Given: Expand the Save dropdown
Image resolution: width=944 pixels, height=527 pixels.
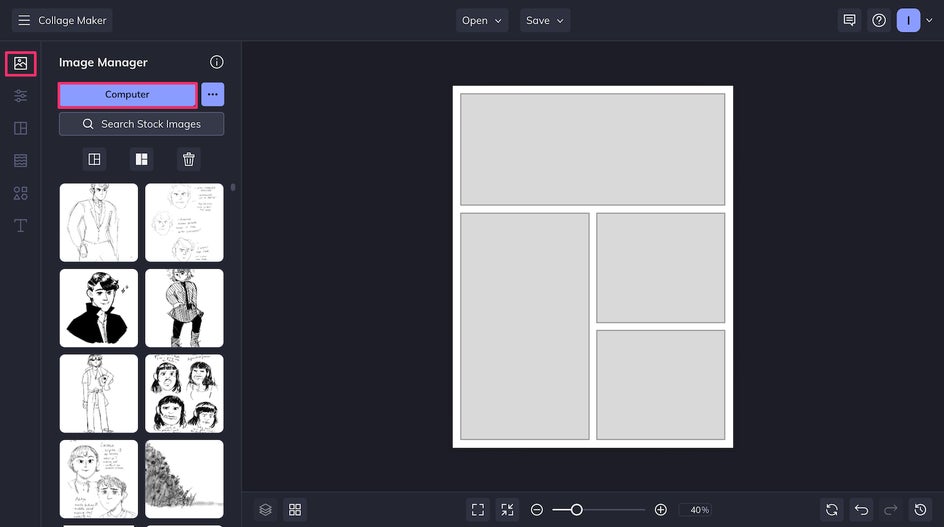Looking at the screenshot, I should tap(545, 20).
